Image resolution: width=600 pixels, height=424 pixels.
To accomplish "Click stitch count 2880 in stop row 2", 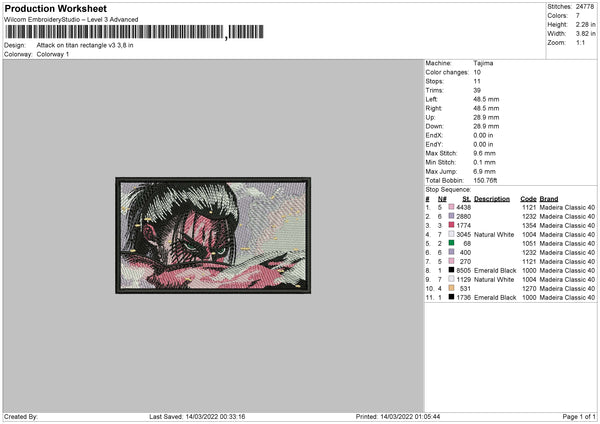I will tap(463, 217).
